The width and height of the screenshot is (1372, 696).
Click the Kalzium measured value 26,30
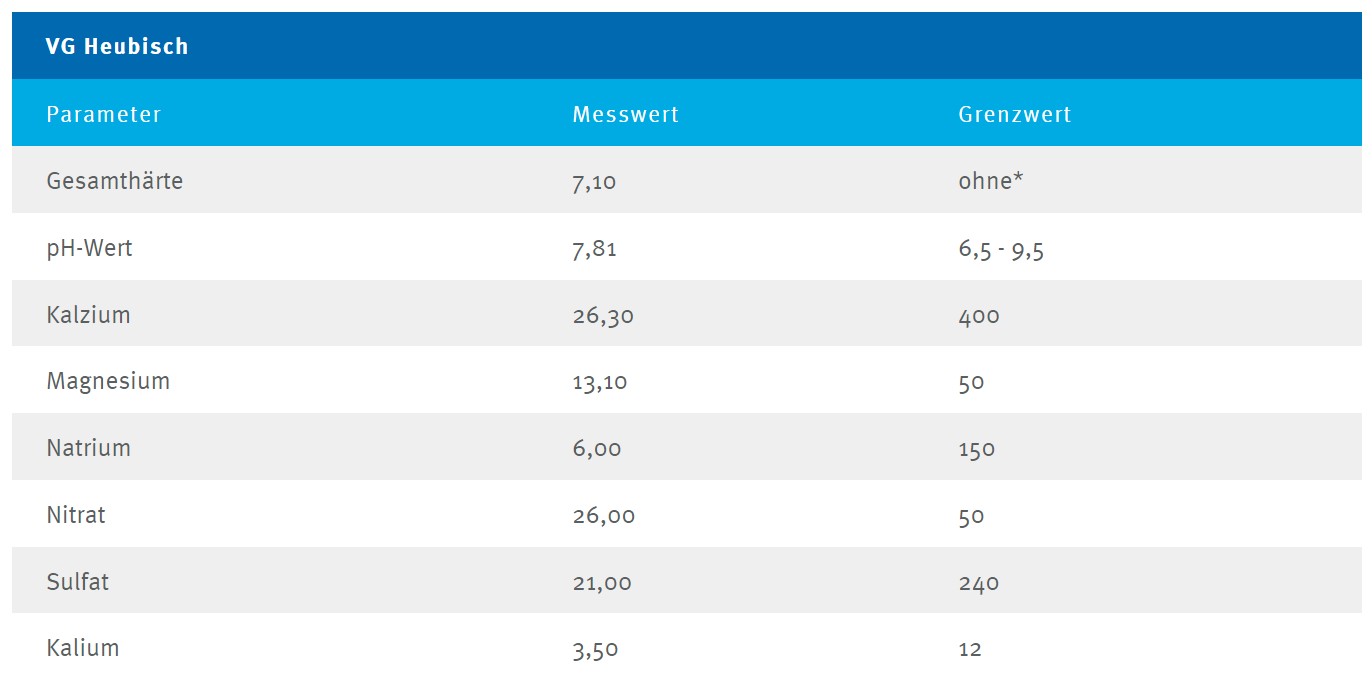point(603,315)
